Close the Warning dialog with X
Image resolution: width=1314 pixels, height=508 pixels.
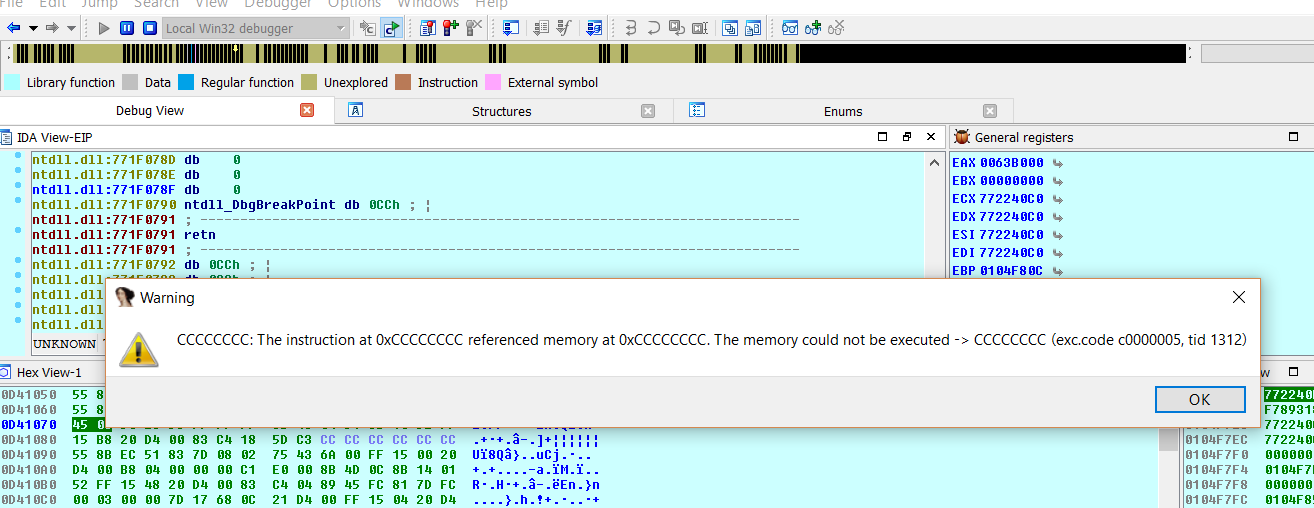pos(1239,297)
